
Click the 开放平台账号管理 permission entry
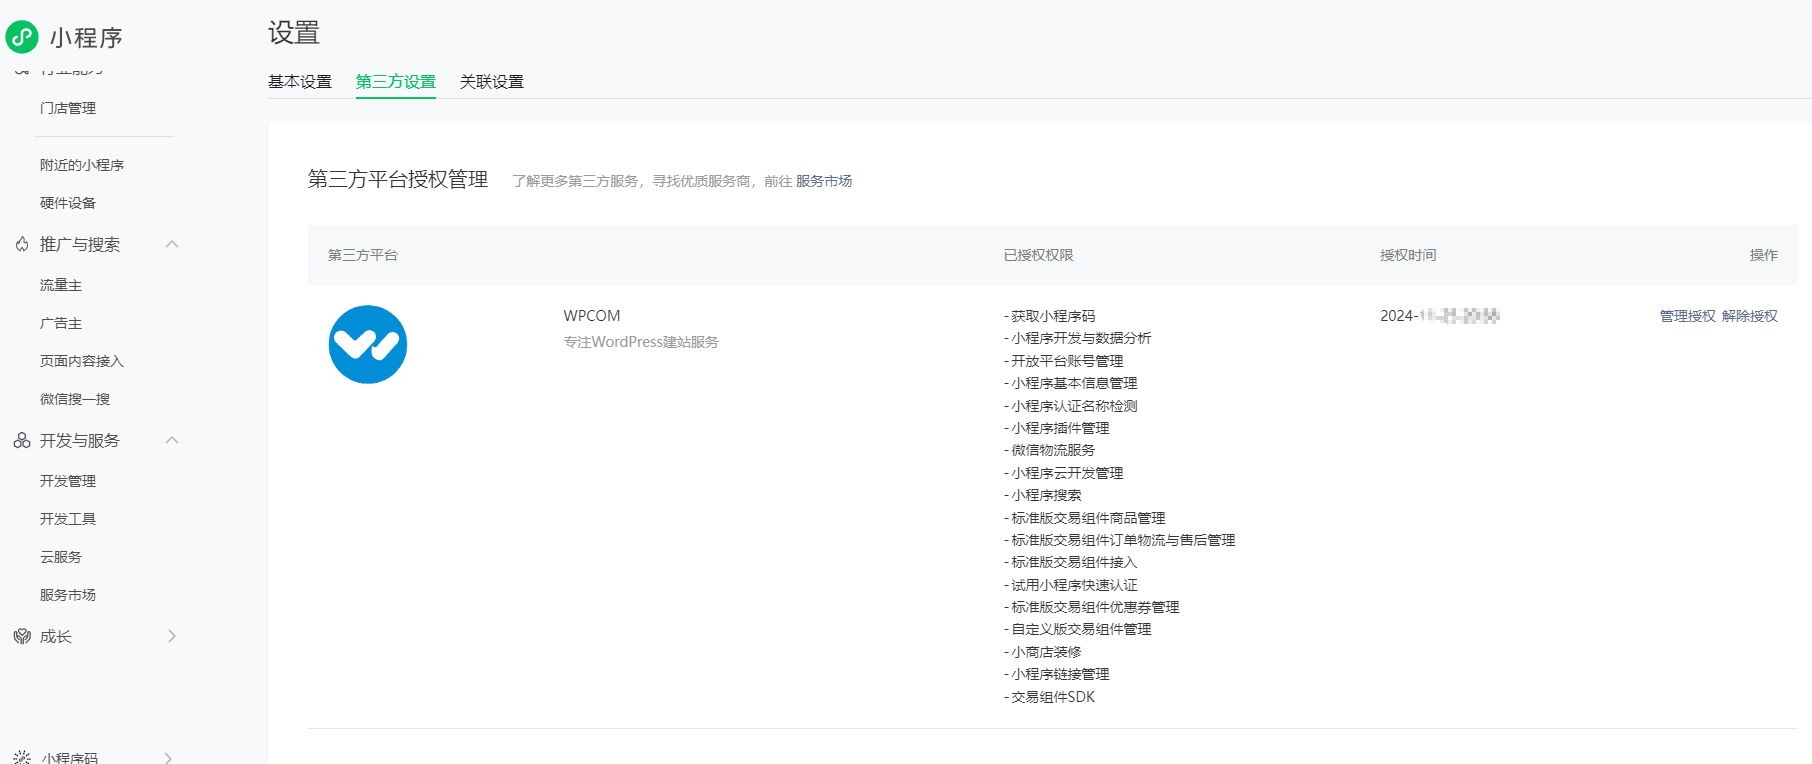click(1064, 361)
